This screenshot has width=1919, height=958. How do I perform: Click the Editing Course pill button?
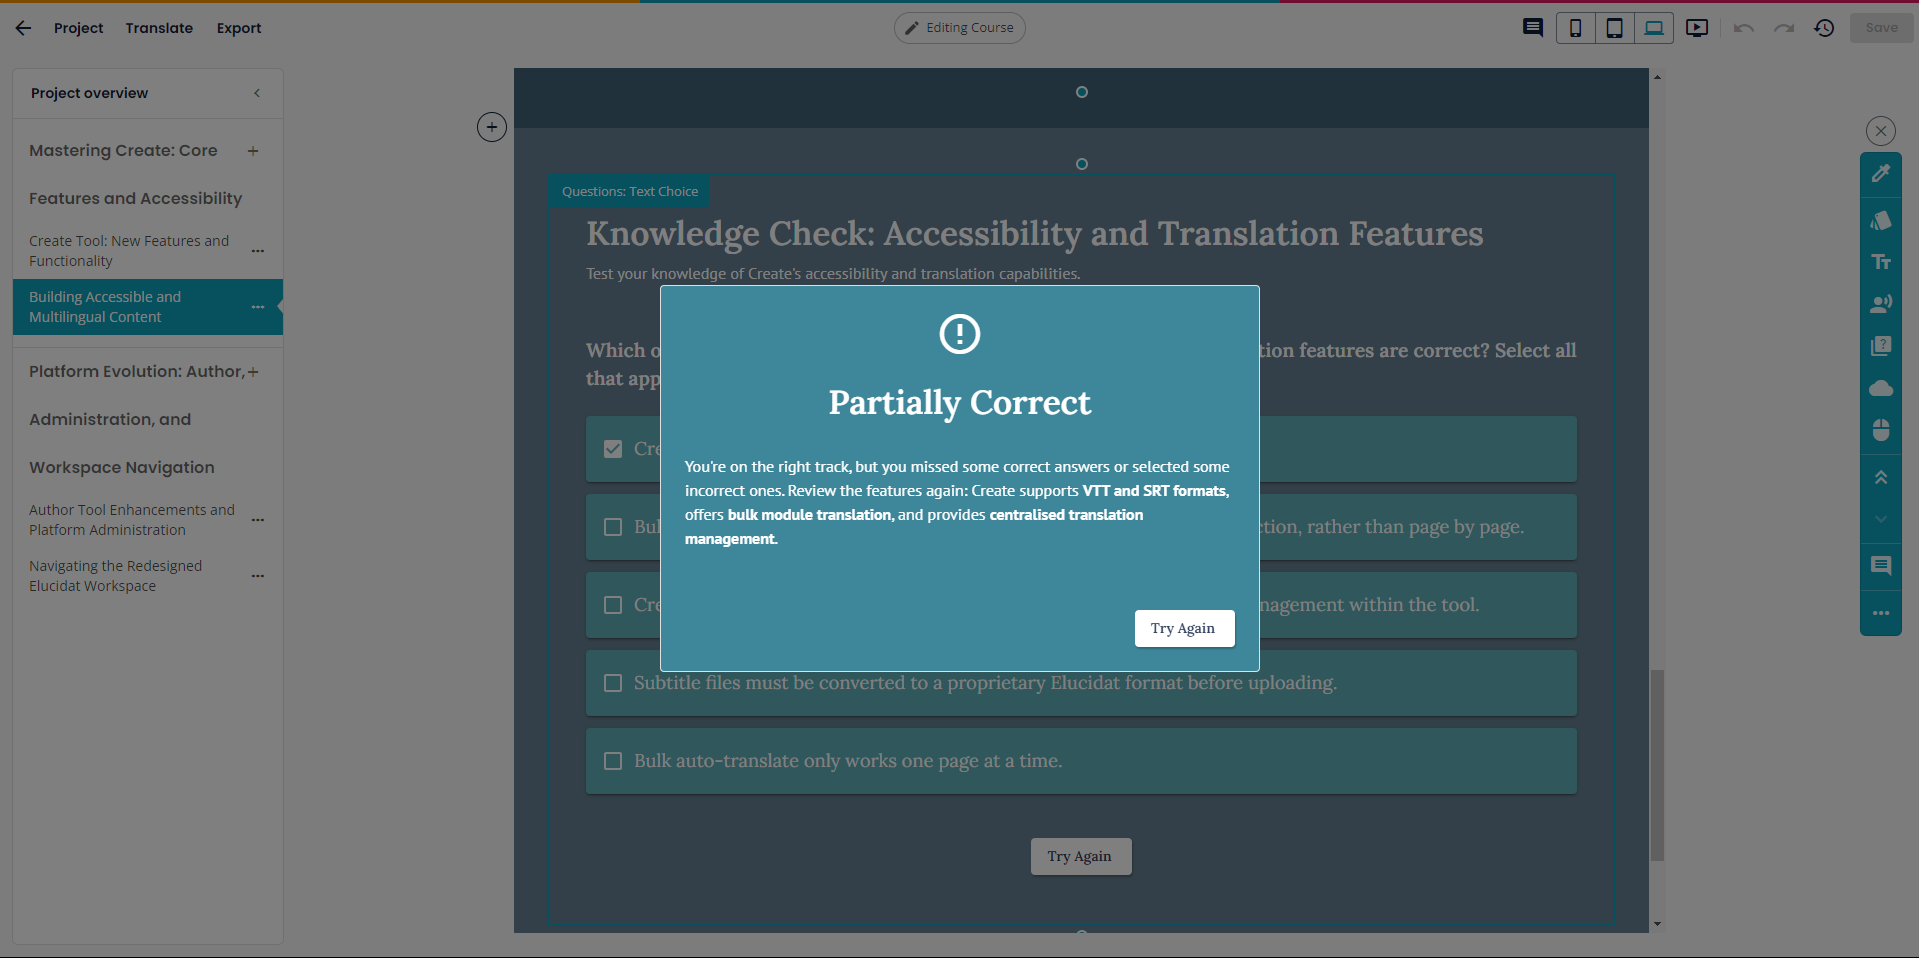(959, 28)
